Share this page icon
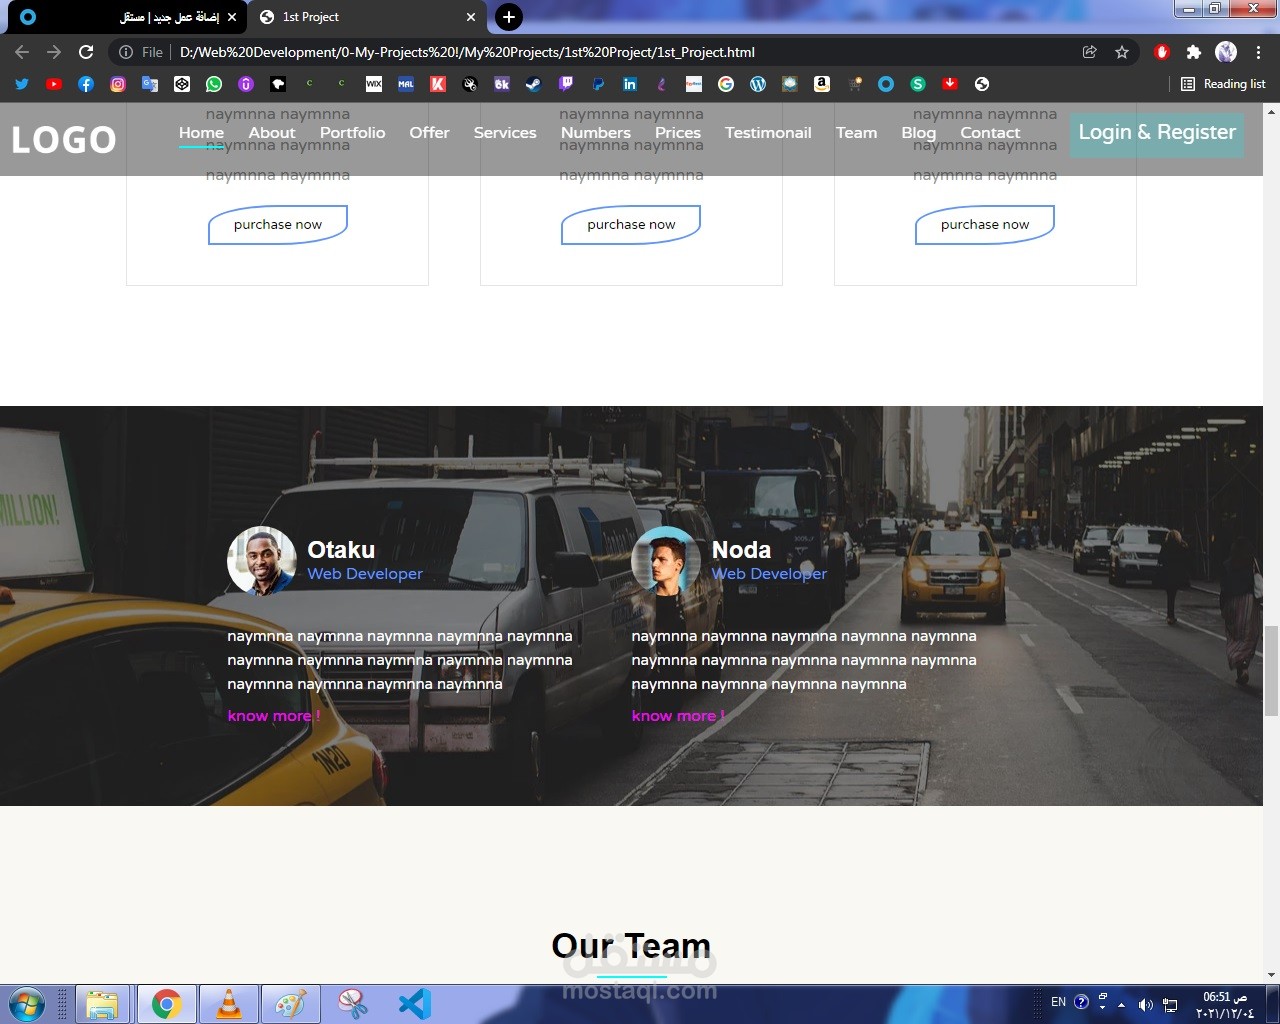Screen dimensions: 1280x1024 pos(1090,52)
